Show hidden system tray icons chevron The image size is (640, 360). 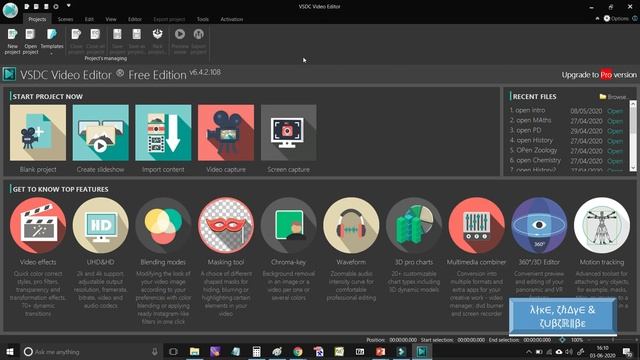click(x=529, y=352)
